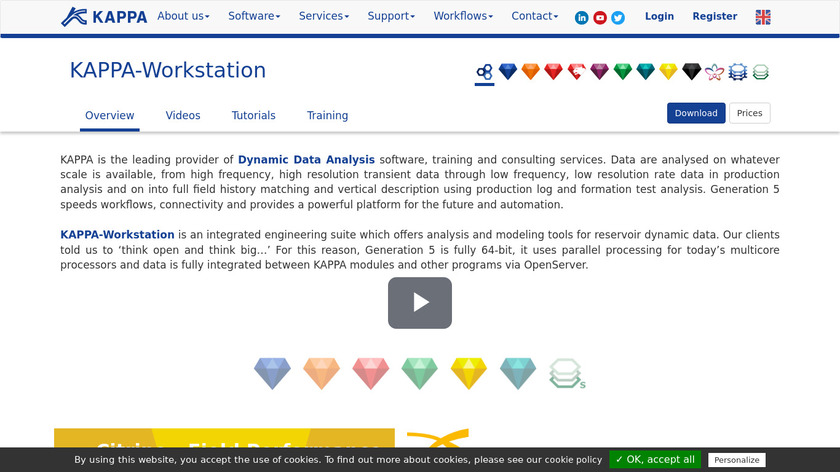This screenshot has width=840, height=472.
Task: Select the orange diamond product icon in header row
Action: click(530, 71)
